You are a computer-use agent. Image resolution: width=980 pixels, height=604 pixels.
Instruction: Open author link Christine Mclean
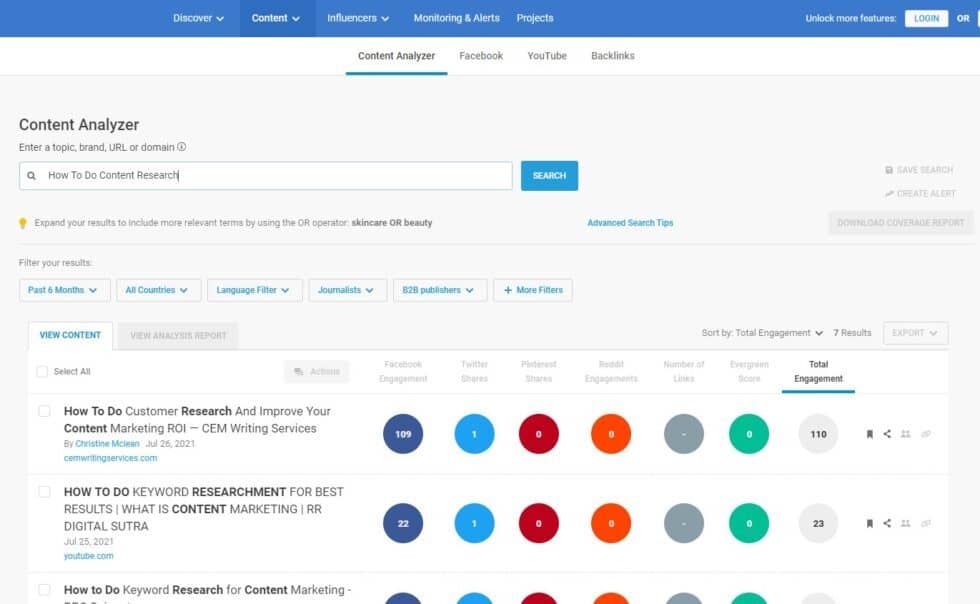pyautogui.click(x=108, y=443)
